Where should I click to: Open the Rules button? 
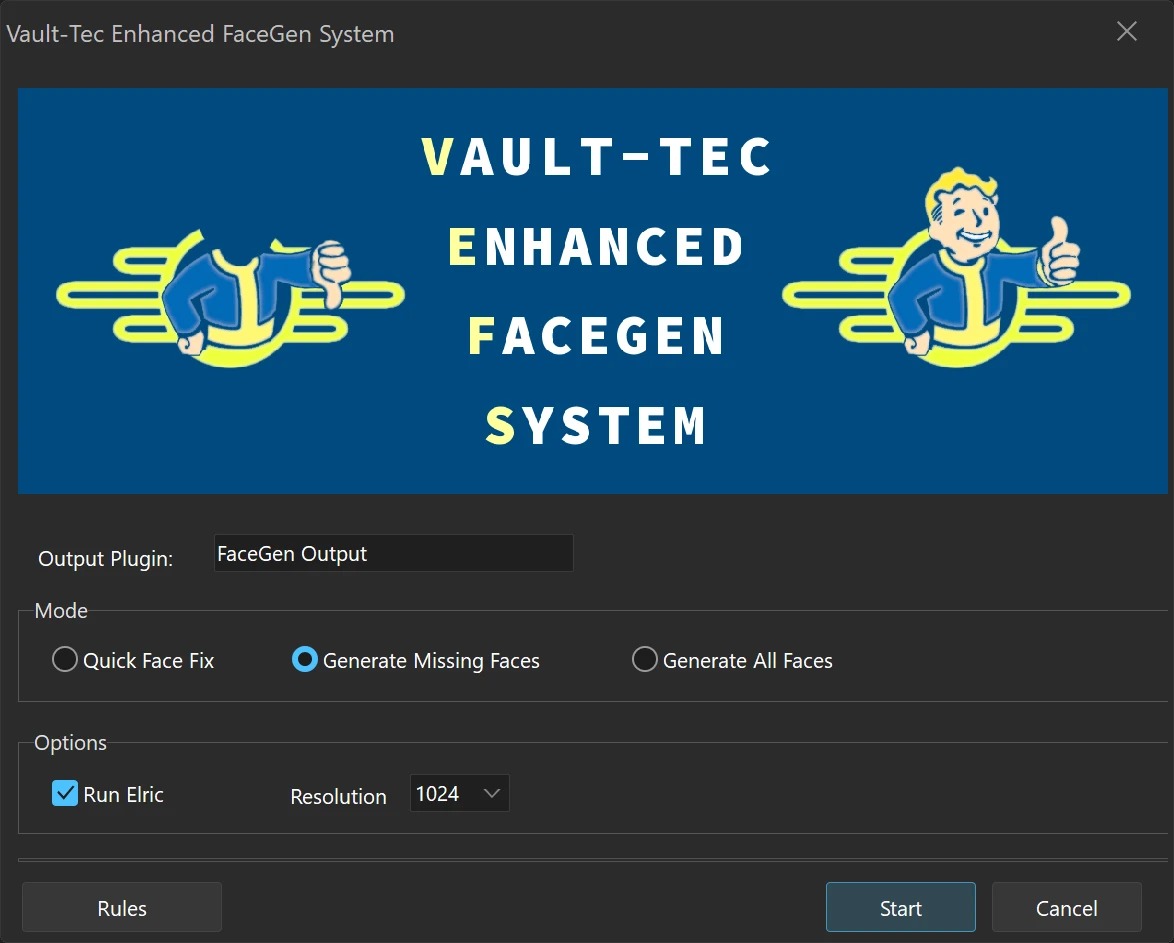[x=122, y=908]
